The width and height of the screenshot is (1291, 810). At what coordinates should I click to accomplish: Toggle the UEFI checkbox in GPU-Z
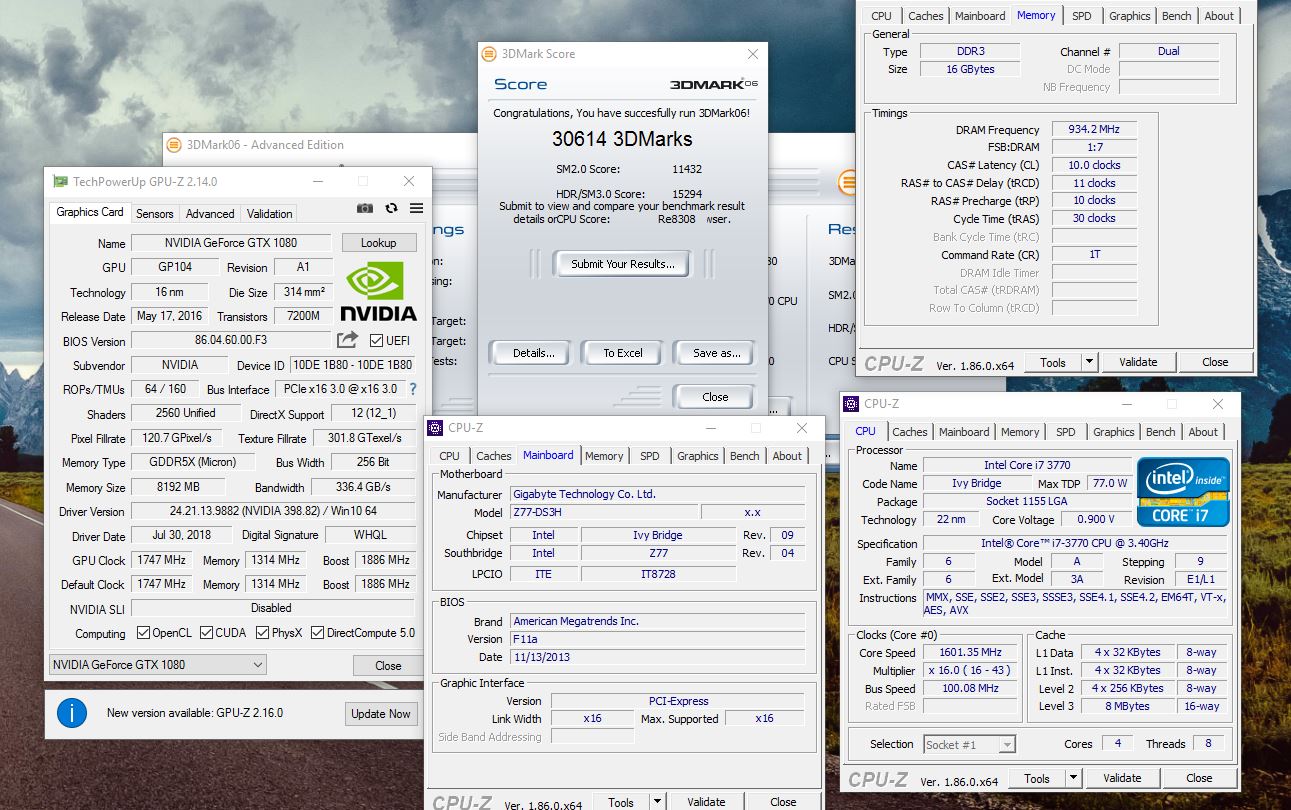pyautogui.click(x=376, y=341)
